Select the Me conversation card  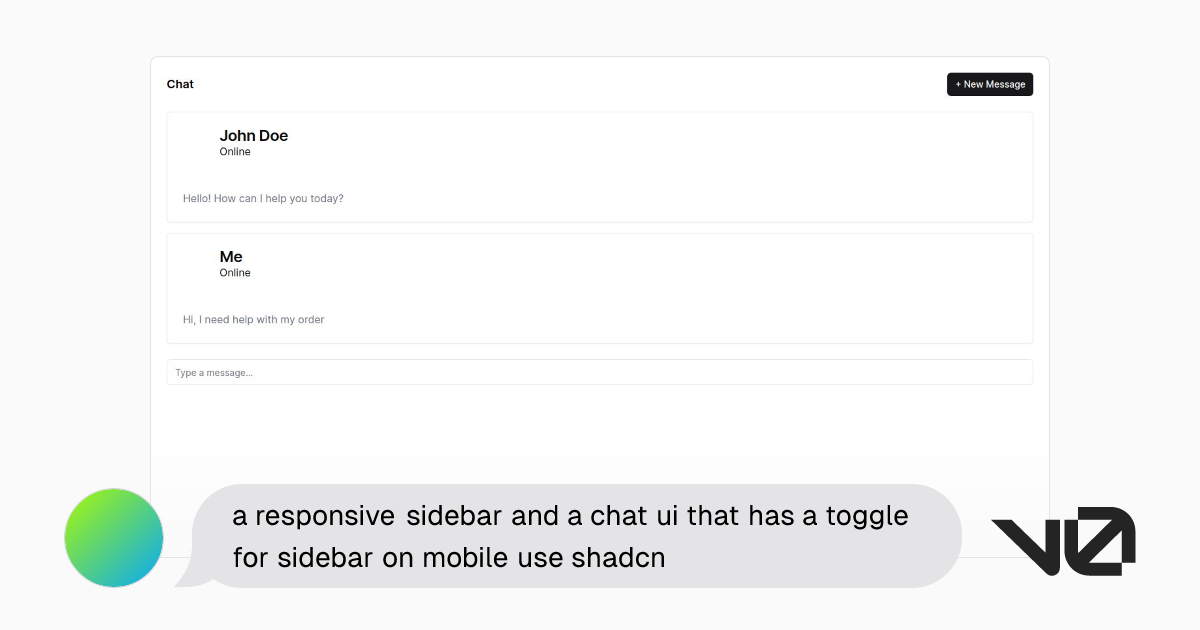[600, 288]
